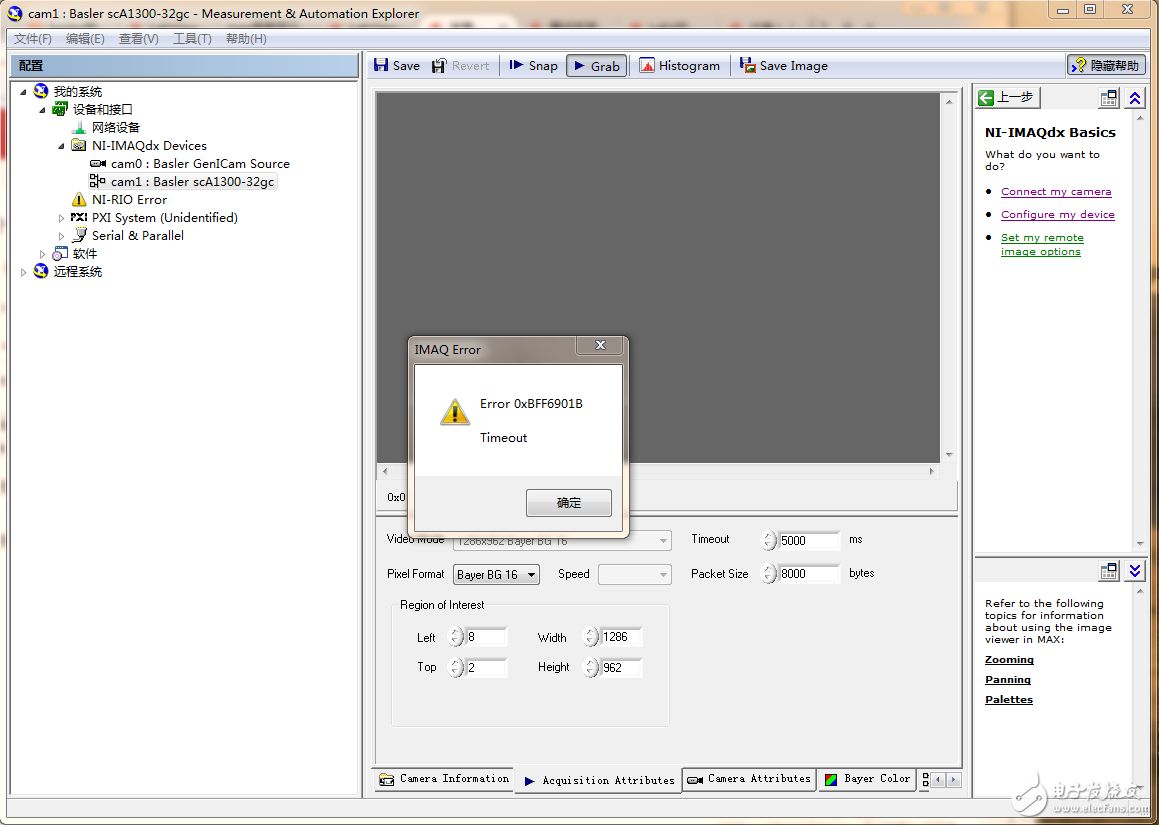This screenshot has width=1159, height=825.
Task: Select the NI-RIO Error tree item
Action: point(129,200)
